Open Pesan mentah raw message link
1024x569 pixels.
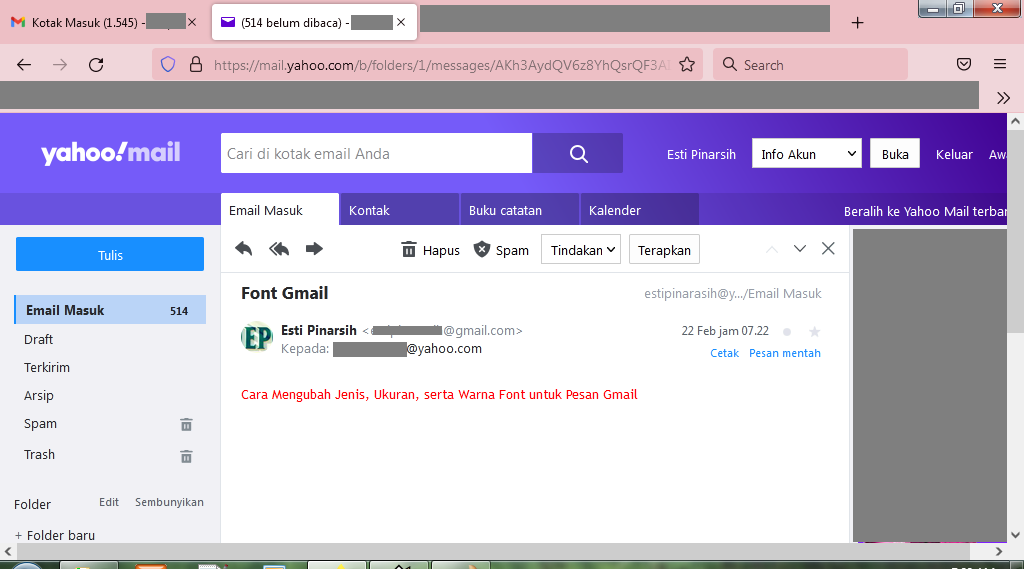tap(784, 353)
